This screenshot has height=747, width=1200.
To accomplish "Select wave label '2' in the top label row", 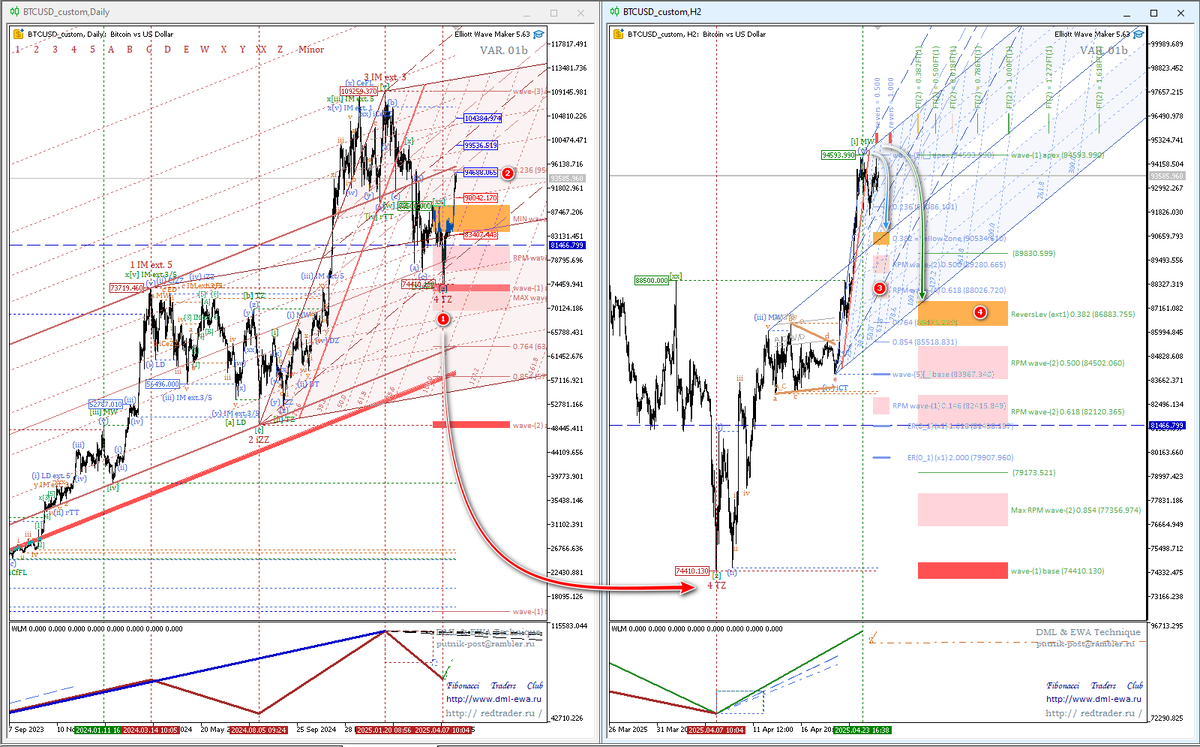I will (x=36, y=49).
